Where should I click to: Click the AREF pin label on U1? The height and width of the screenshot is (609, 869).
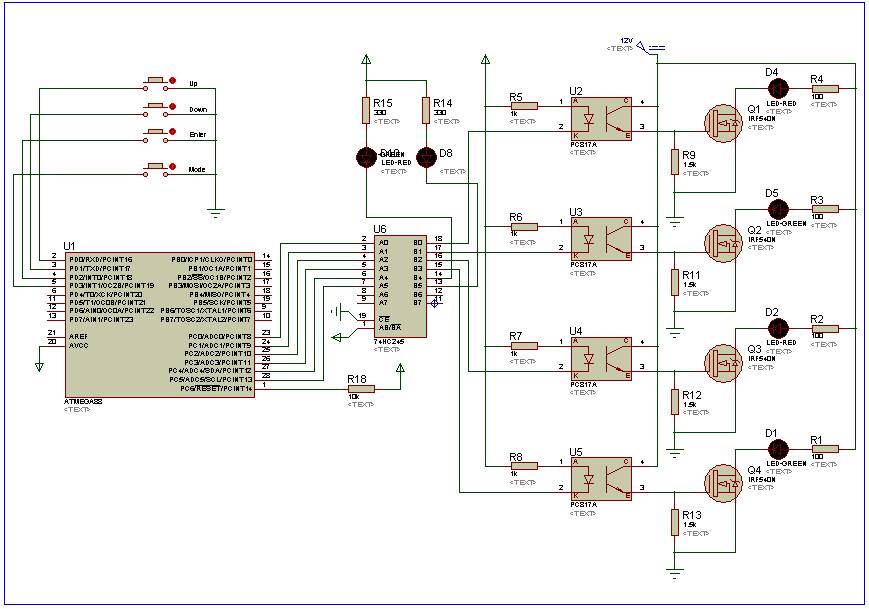[78, 336]
